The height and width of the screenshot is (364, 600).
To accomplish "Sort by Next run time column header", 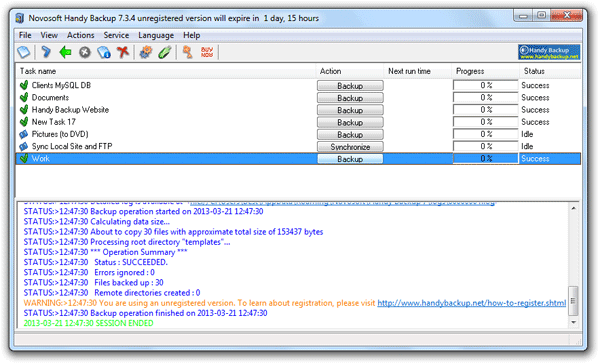I will coord(418,71).
